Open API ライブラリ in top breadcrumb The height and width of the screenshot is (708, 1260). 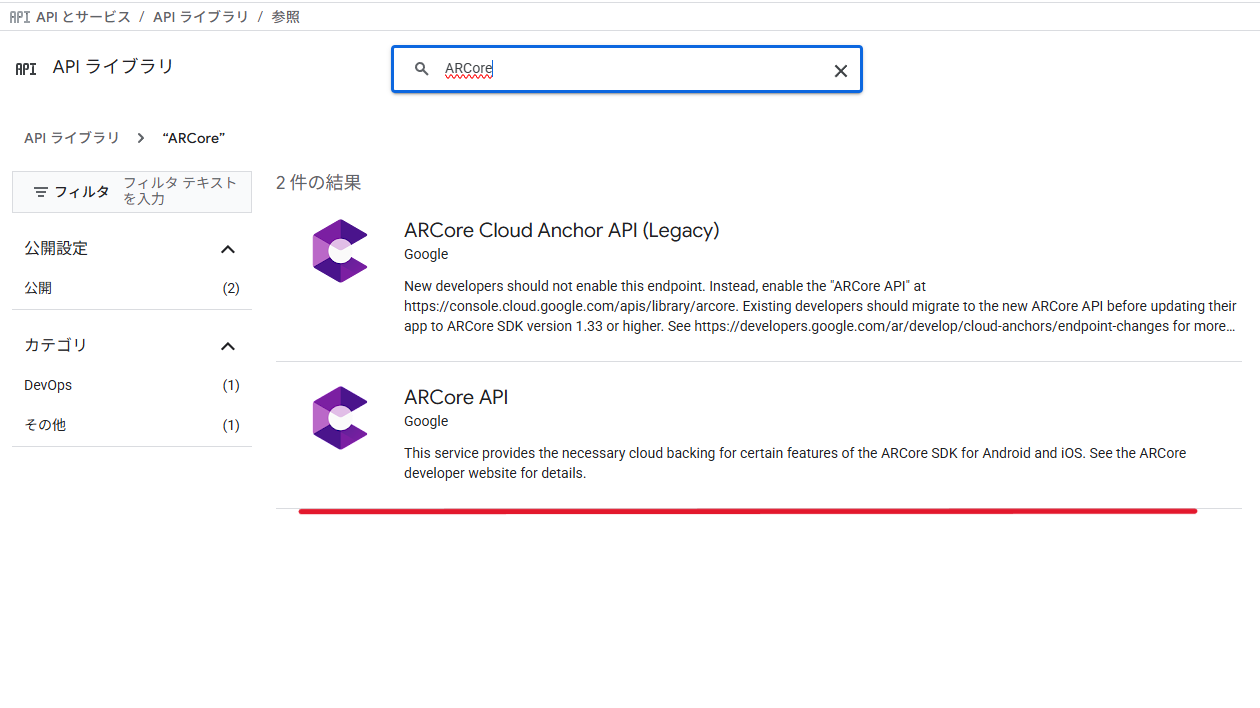click(x=201, y=17)
